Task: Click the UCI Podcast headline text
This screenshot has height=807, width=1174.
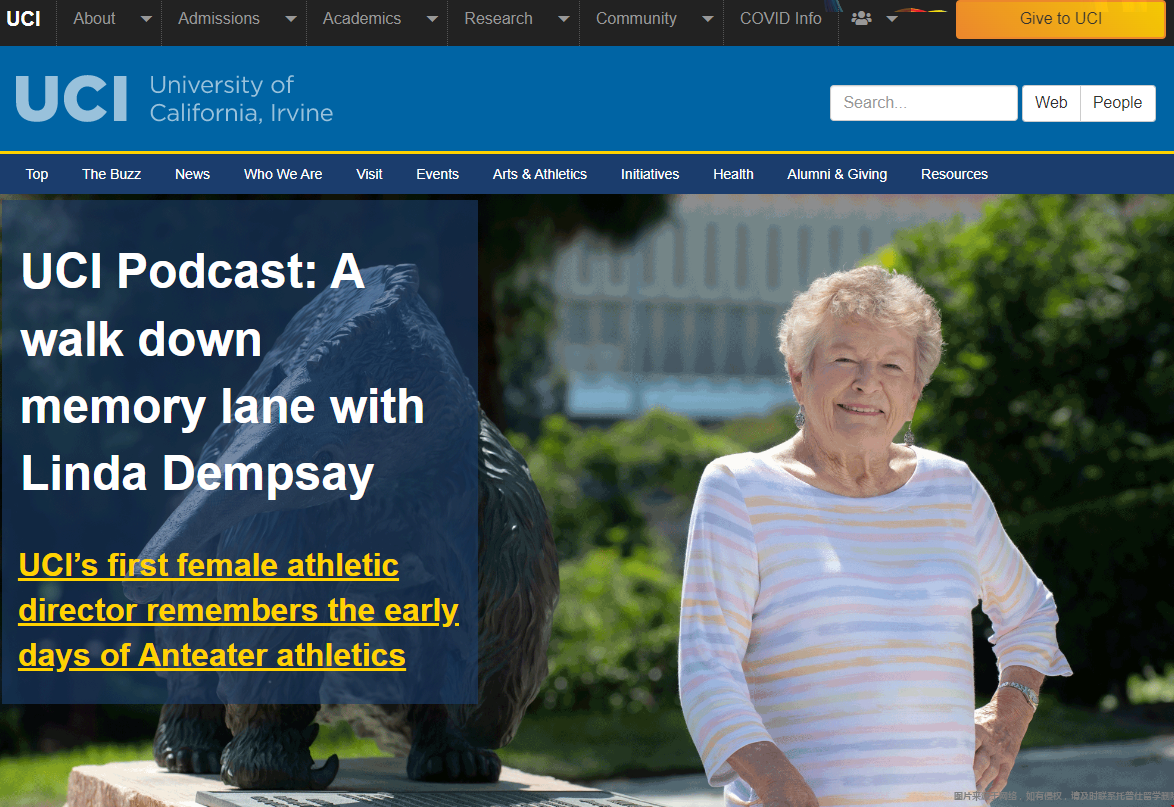Action: (x=222, y=373)
